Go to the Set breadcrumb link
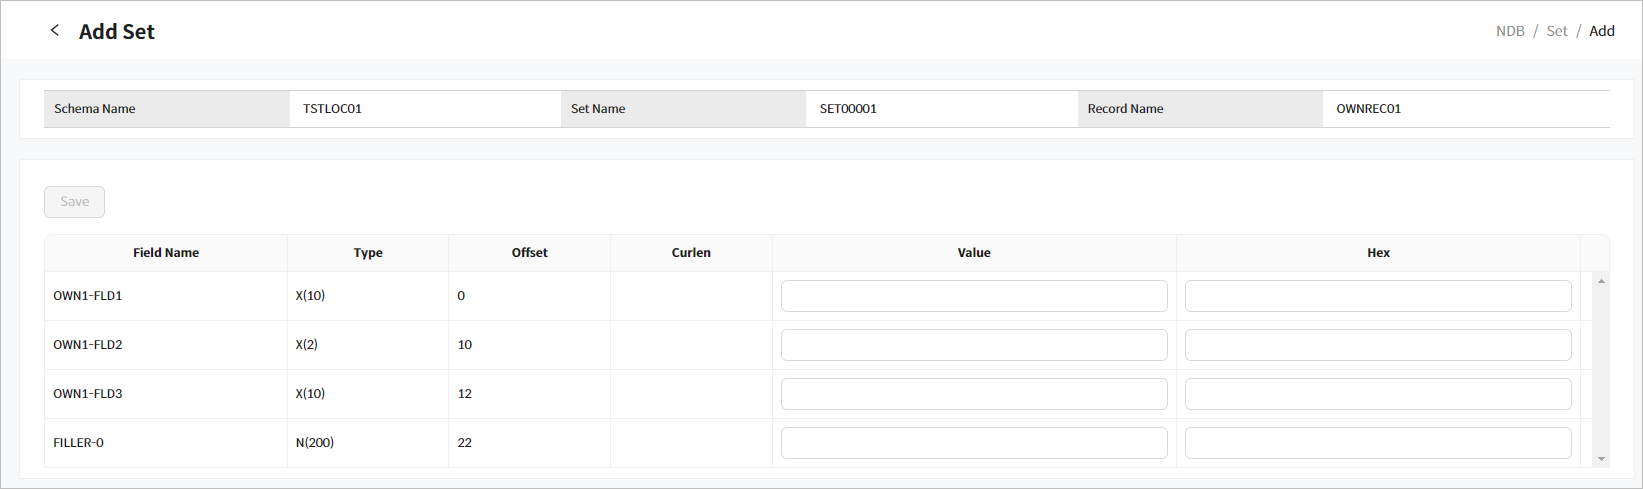Image resolution: width=1643 pixels, height=489 pixels. pyautogui.click(x=1557, y=31)
